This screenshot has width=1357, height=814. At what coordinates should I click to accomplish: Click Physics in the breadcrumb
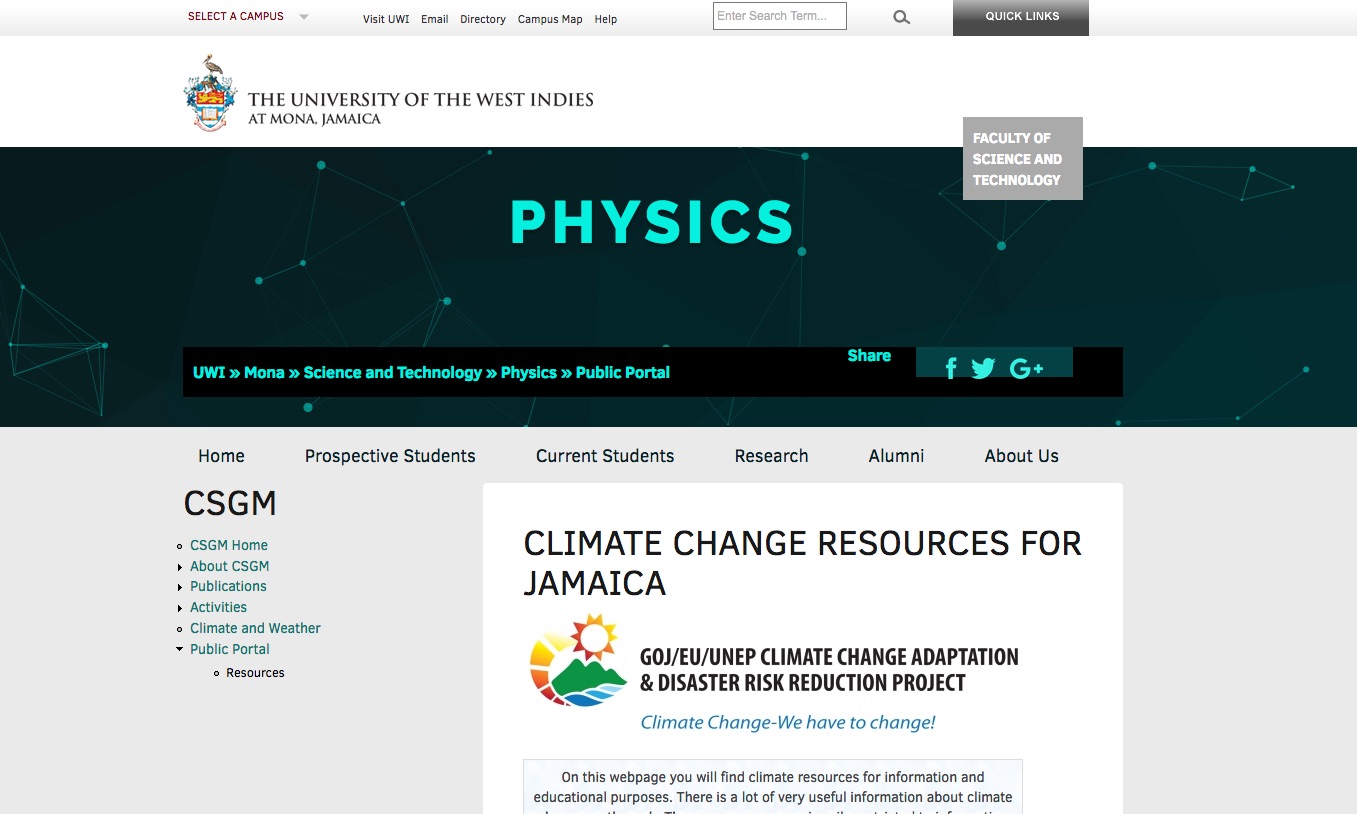point(529,372)
